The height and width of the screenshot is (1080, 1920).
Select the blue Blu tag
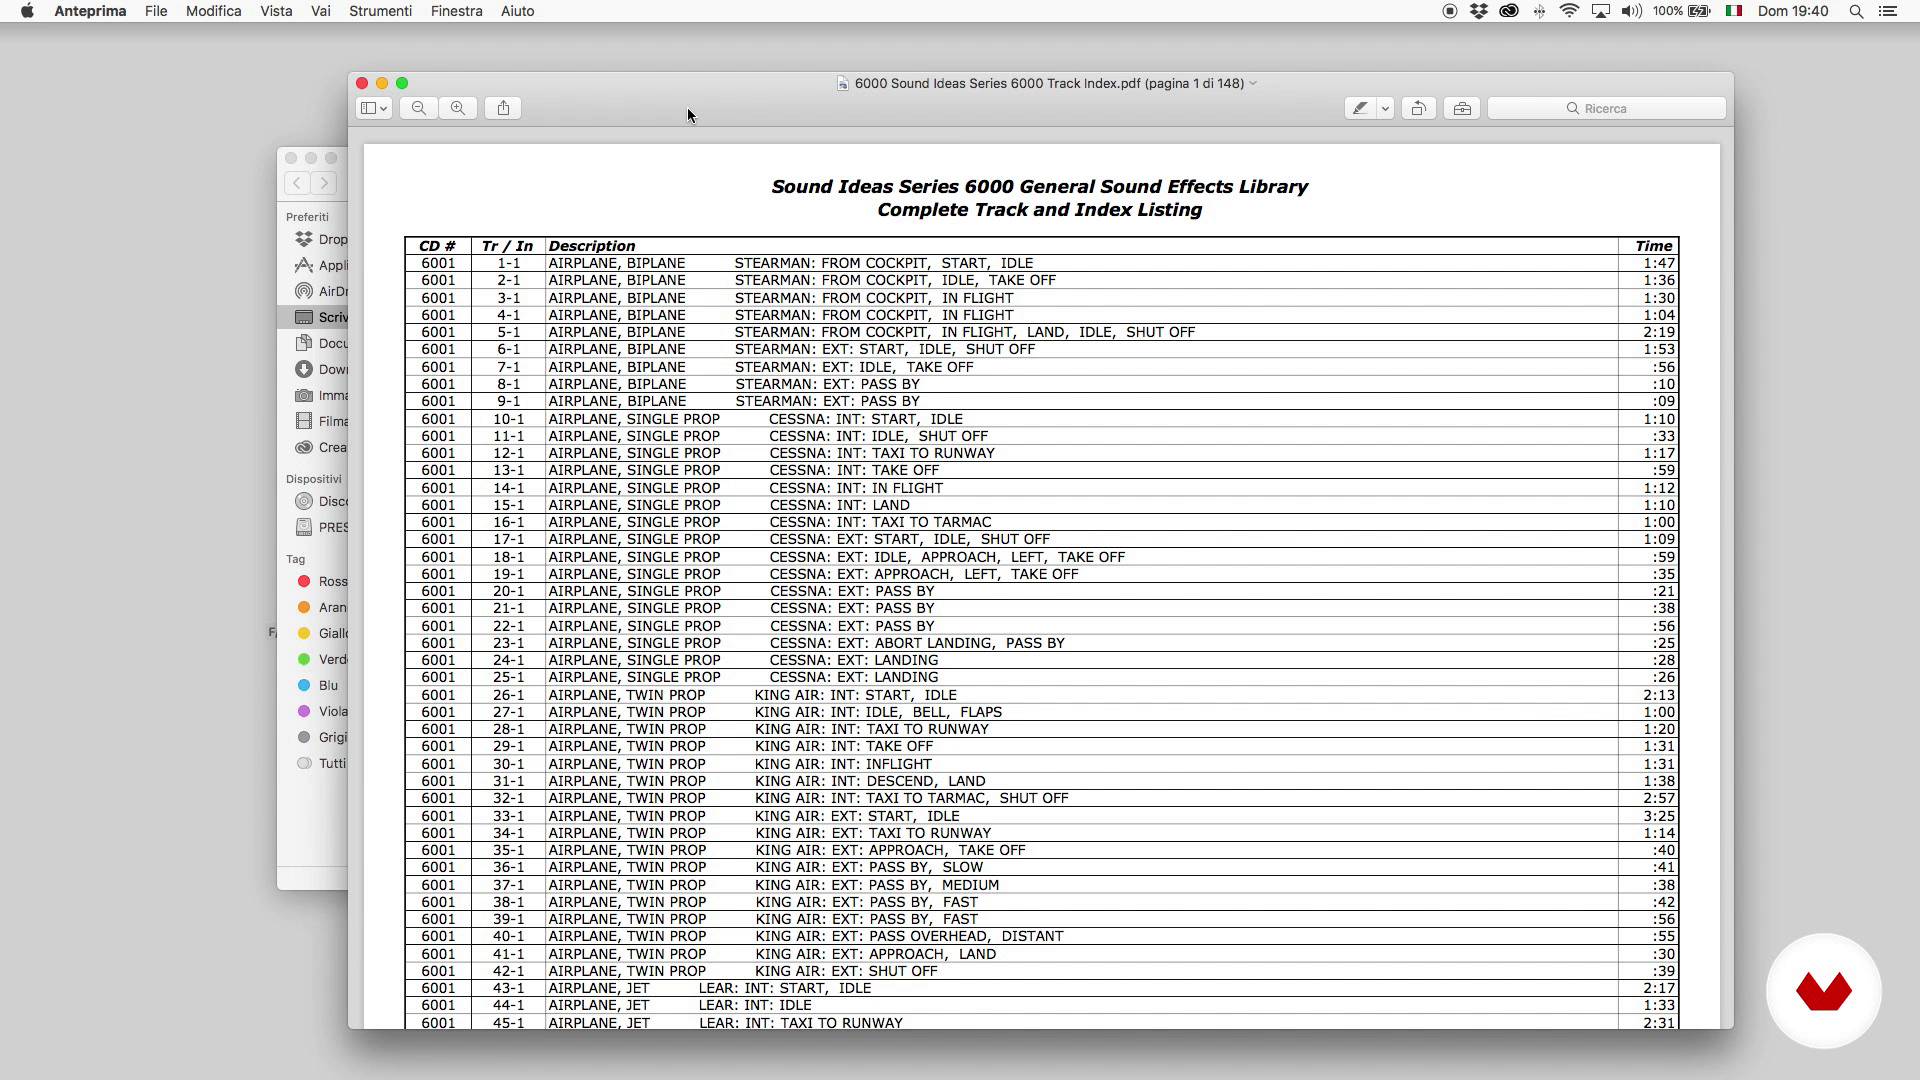click(313, 686)
